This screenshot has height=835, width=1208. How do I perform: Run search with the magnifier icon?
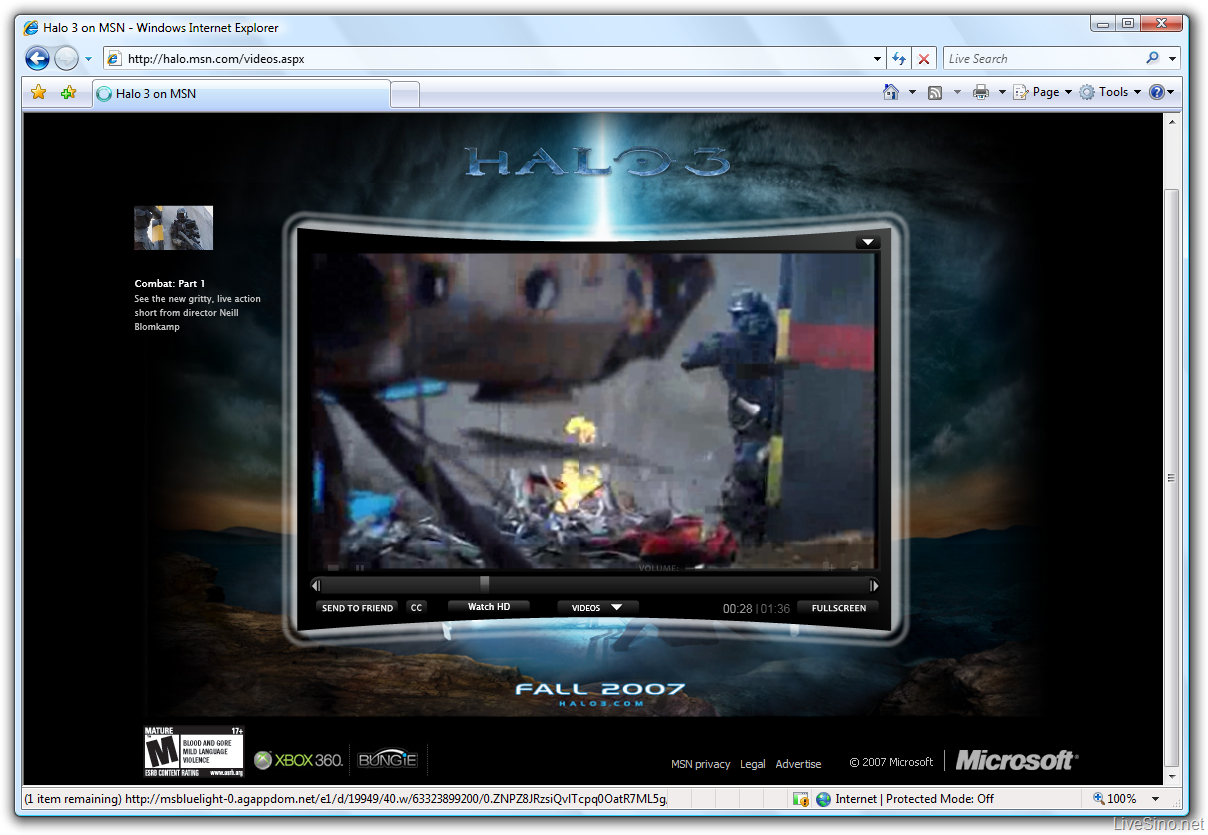(1152, 58)
